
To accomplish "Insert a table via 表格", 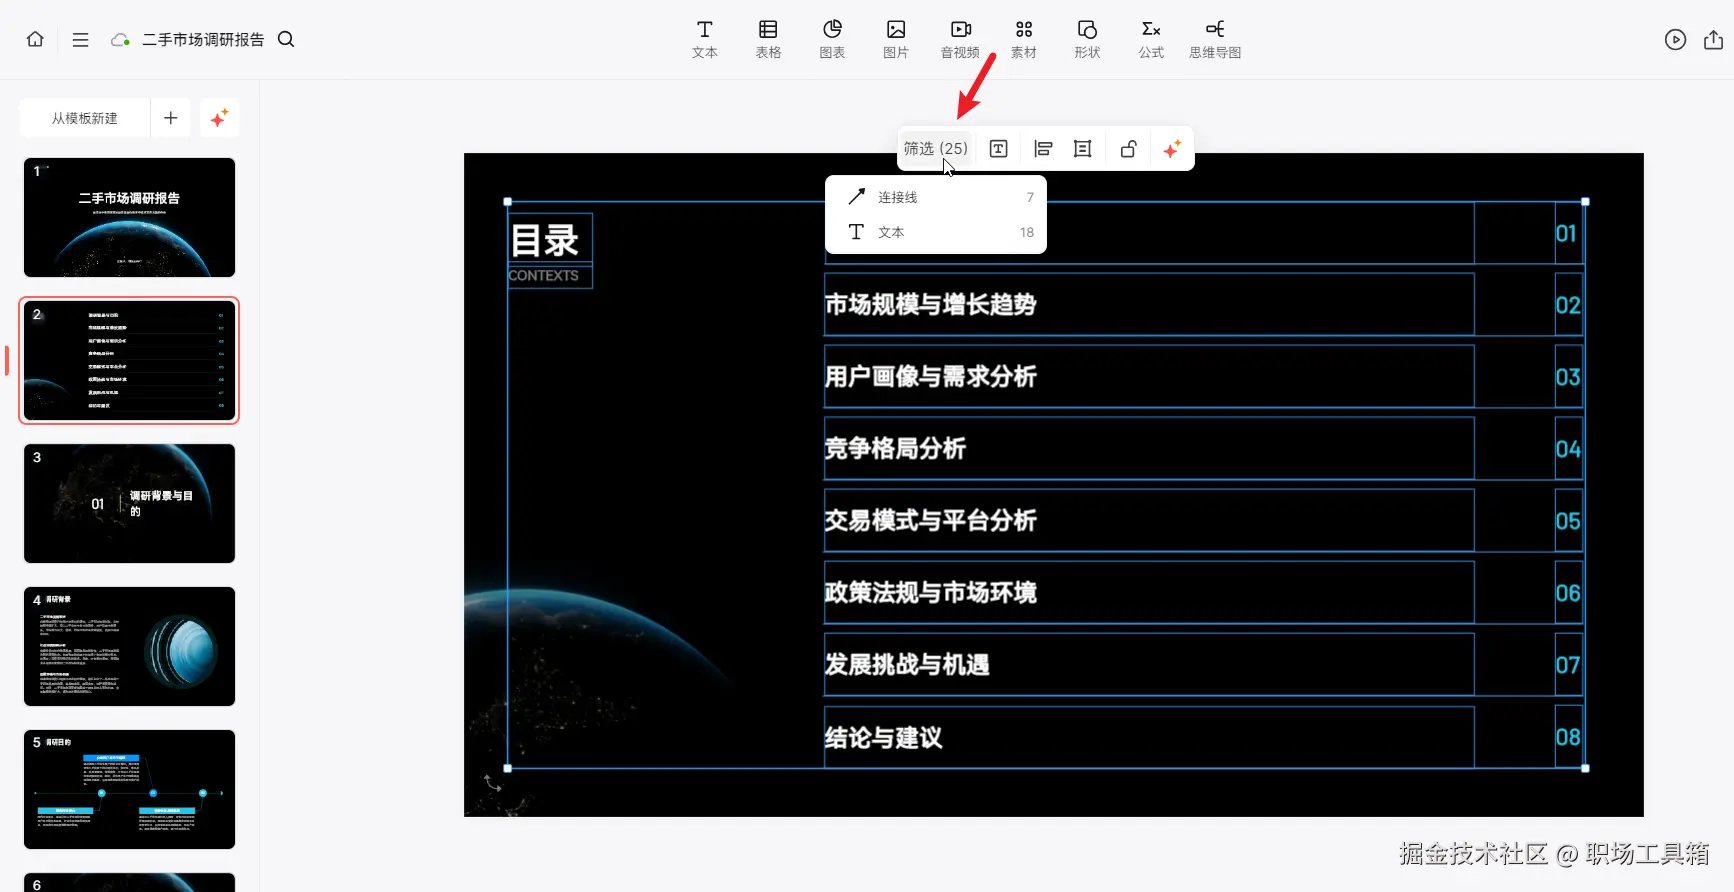I will click(x=768, y=39).
